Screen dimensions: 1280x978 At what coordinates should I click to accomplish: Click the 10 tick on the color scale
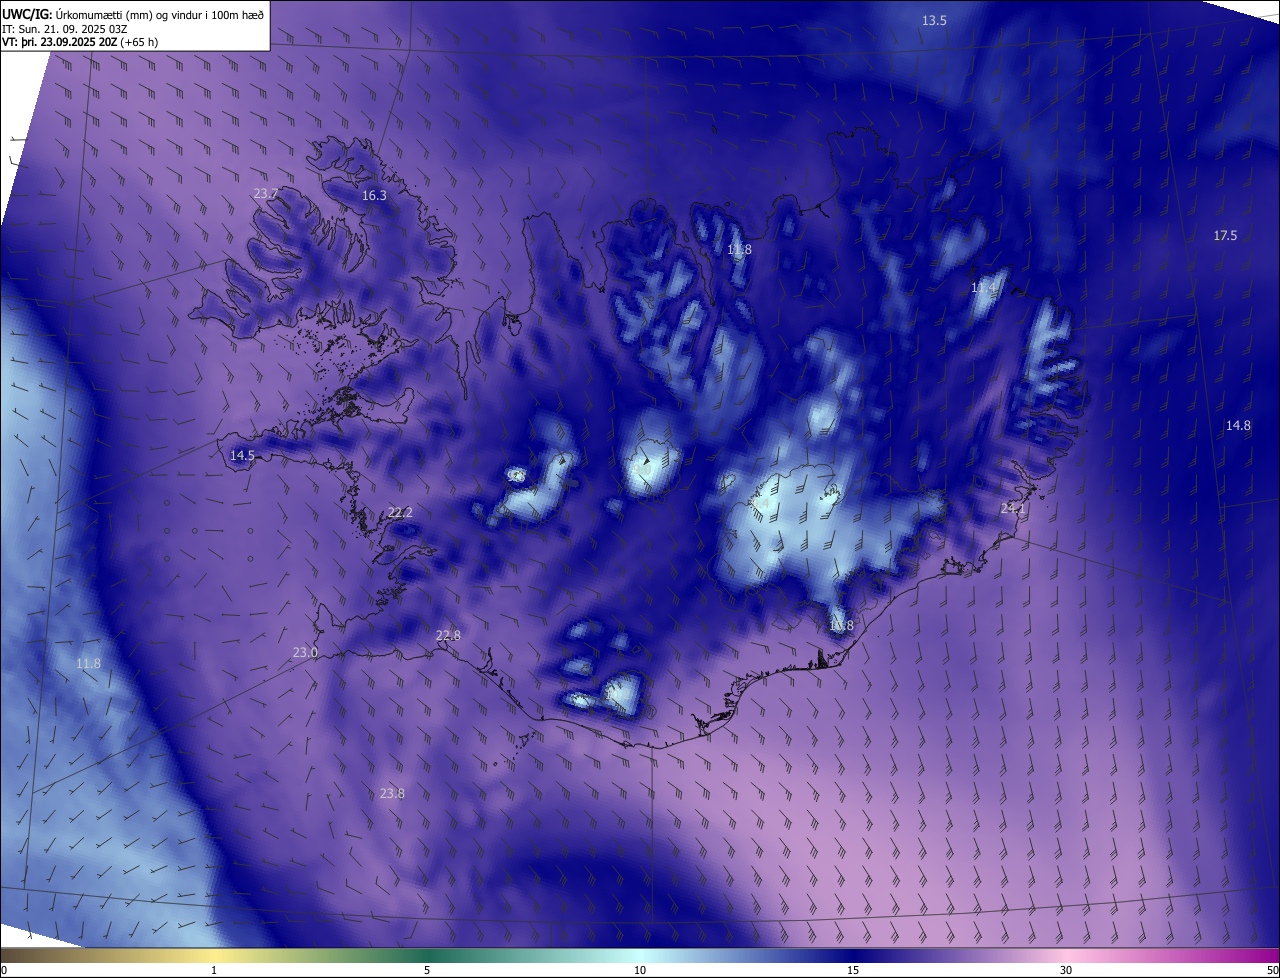(640, 970)
